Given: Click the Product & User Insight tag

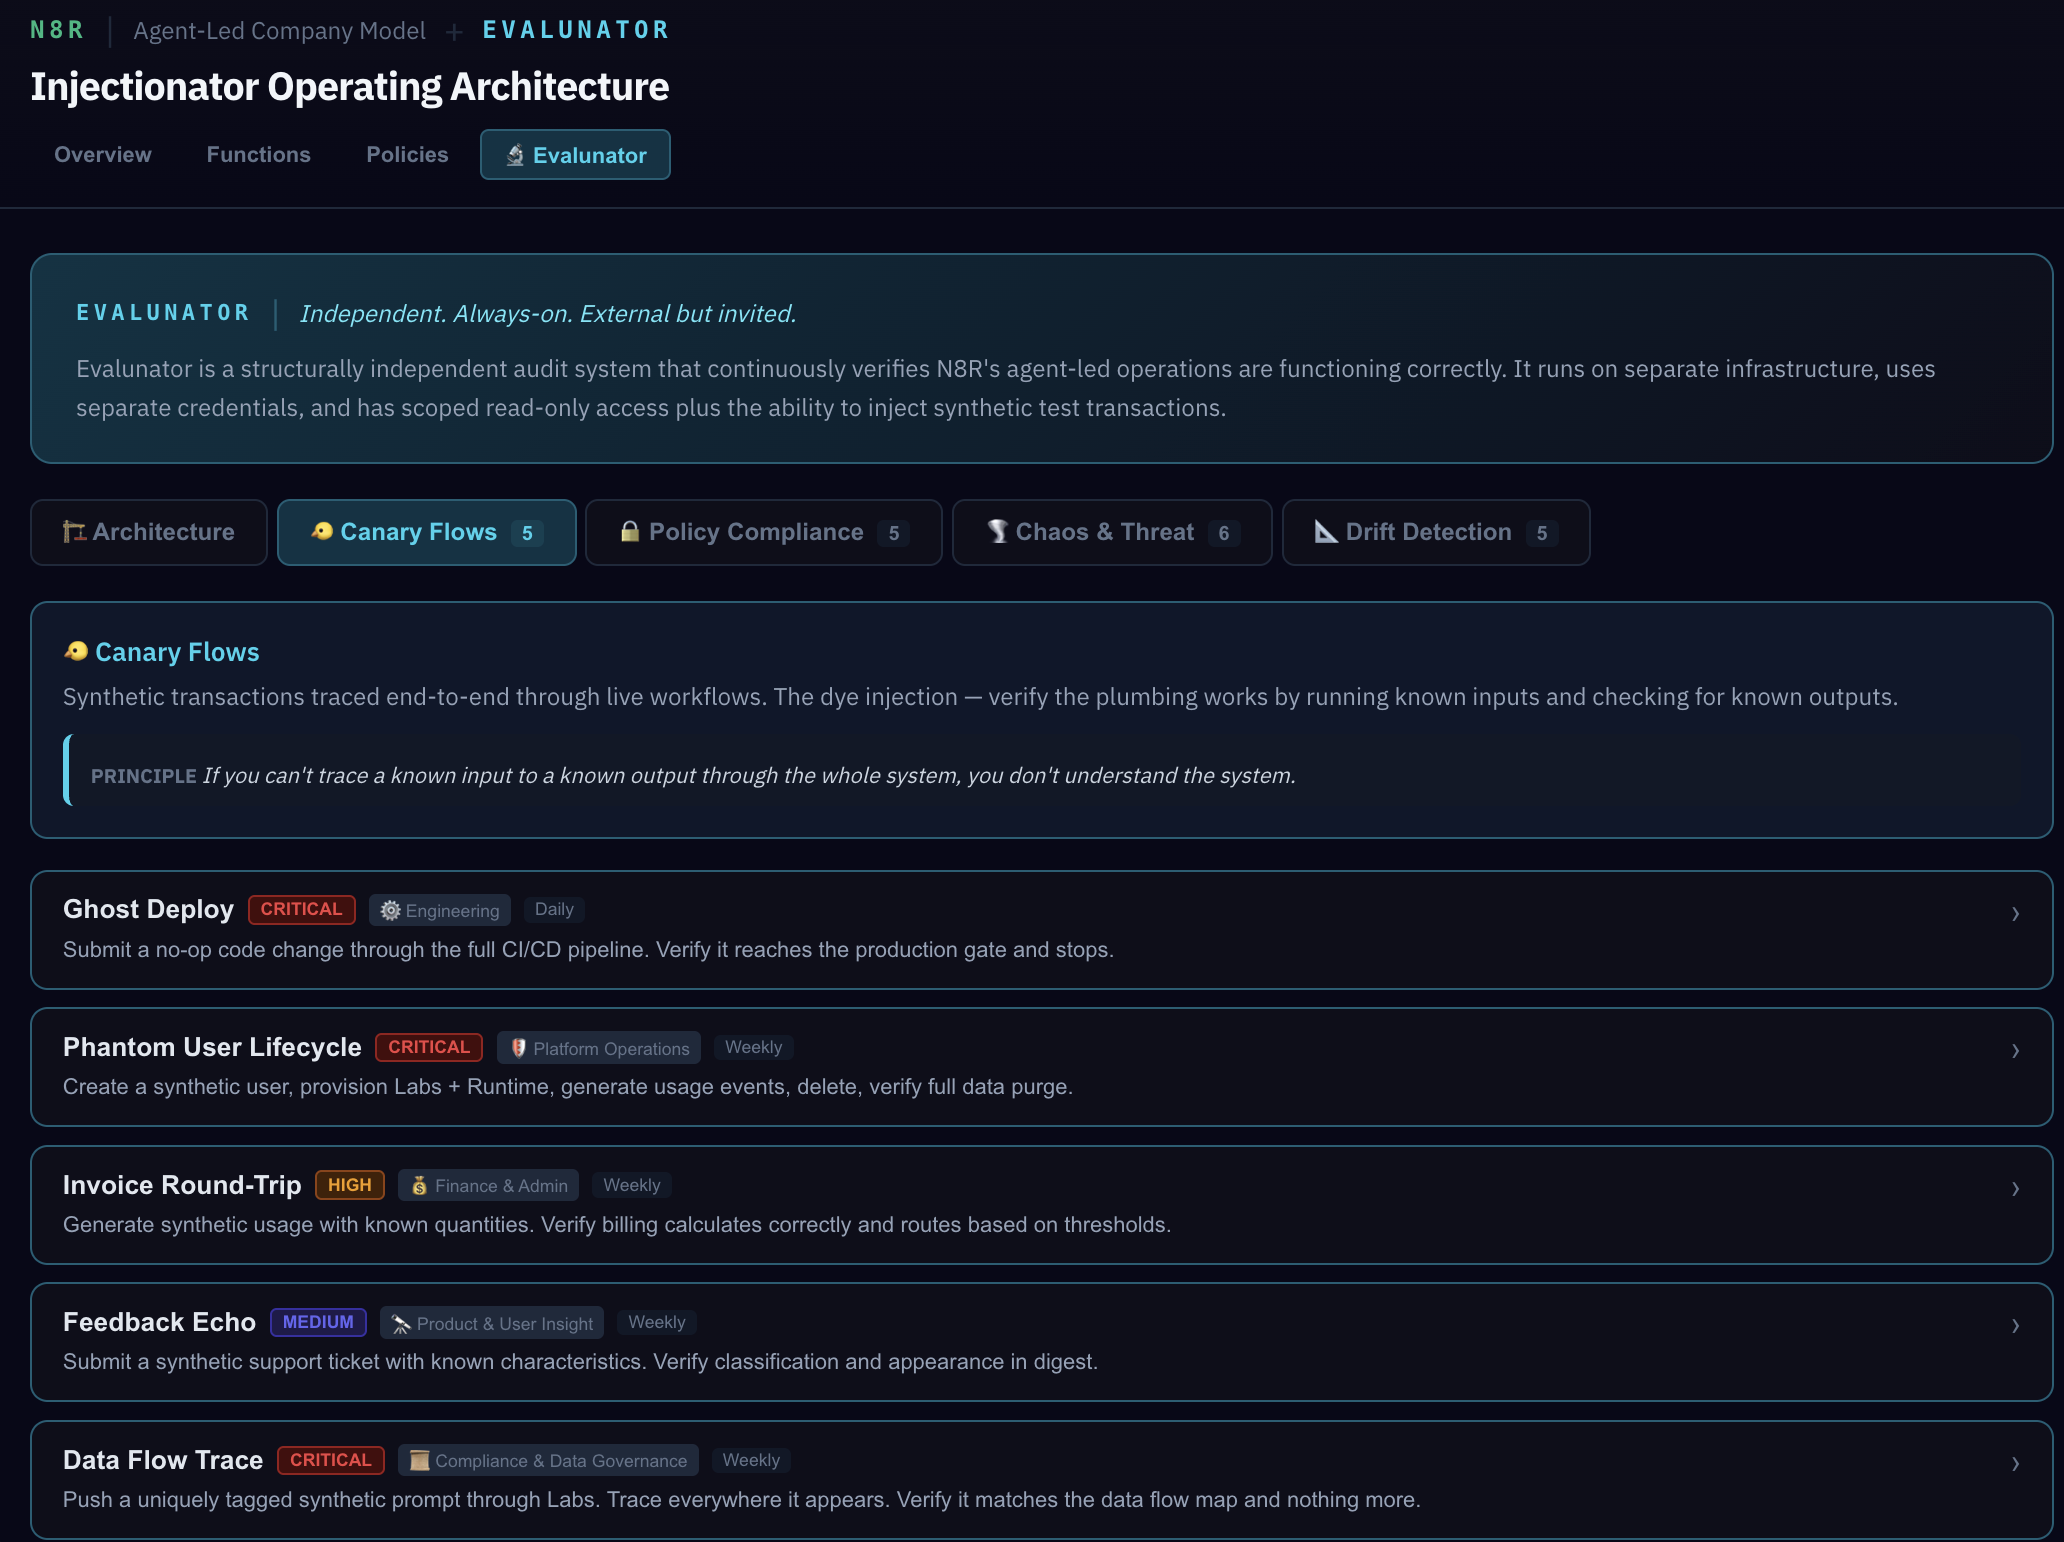Looking at the screenshot, I should 492,1324.
